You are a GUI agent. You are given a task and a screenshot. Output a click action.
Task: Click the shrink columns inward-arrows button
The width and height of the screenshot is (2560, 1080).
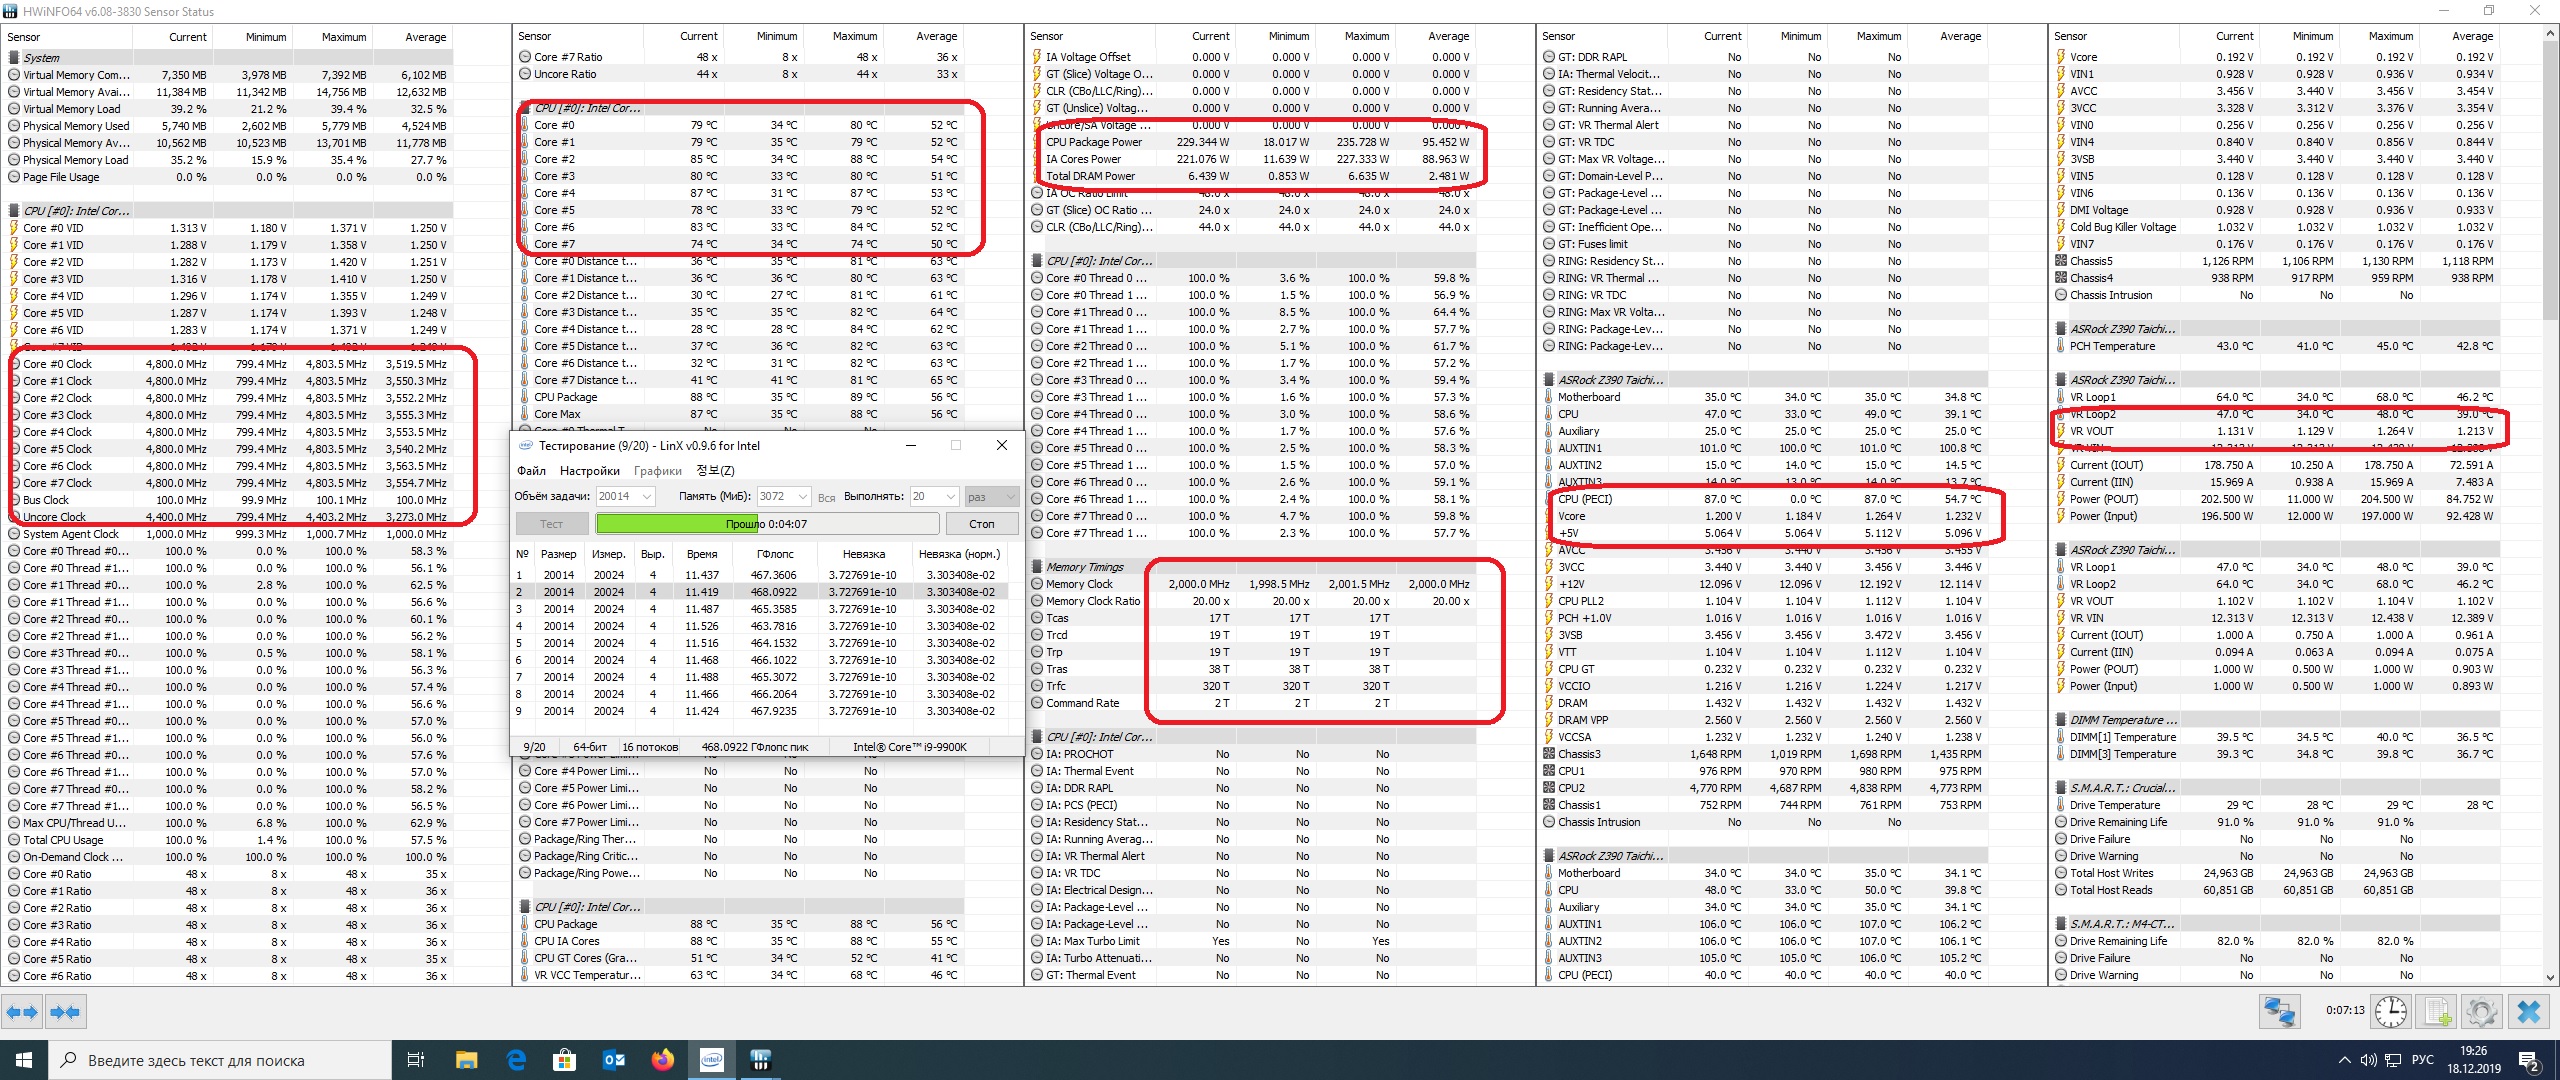click(65, 1012)
